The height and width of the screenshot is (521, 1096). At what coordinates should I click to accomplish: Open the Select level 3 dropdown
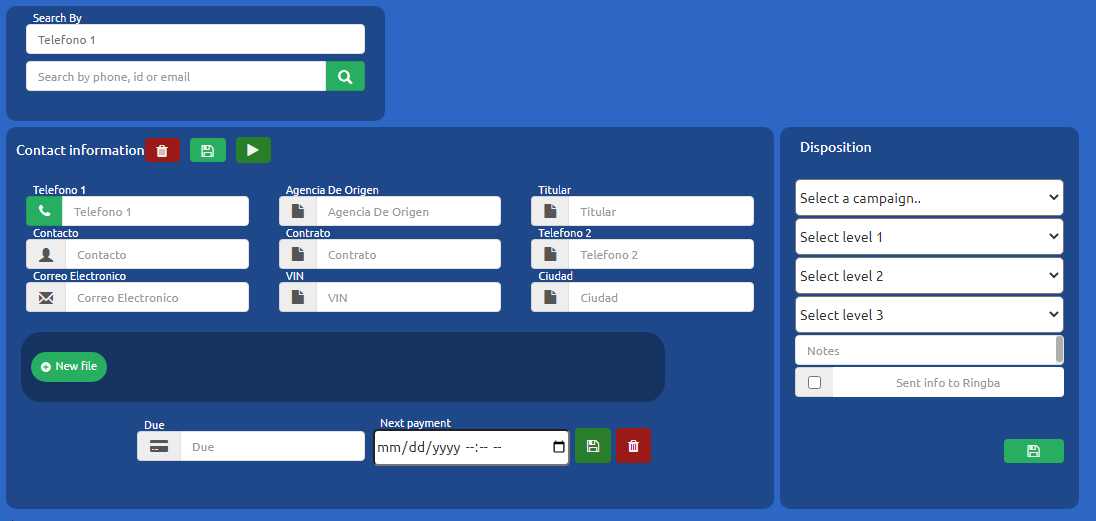click(928, 315)
